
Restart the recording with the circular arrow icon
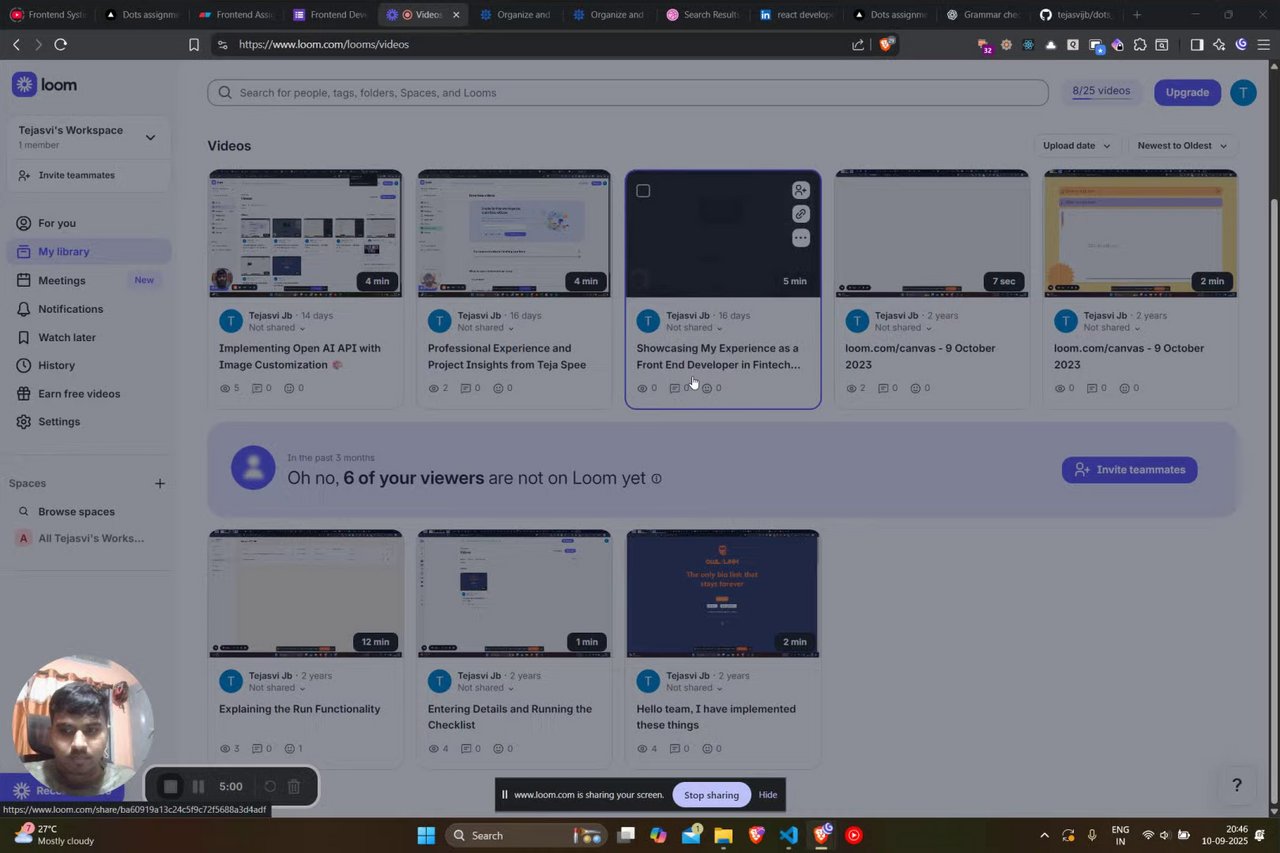pos(269,787)
